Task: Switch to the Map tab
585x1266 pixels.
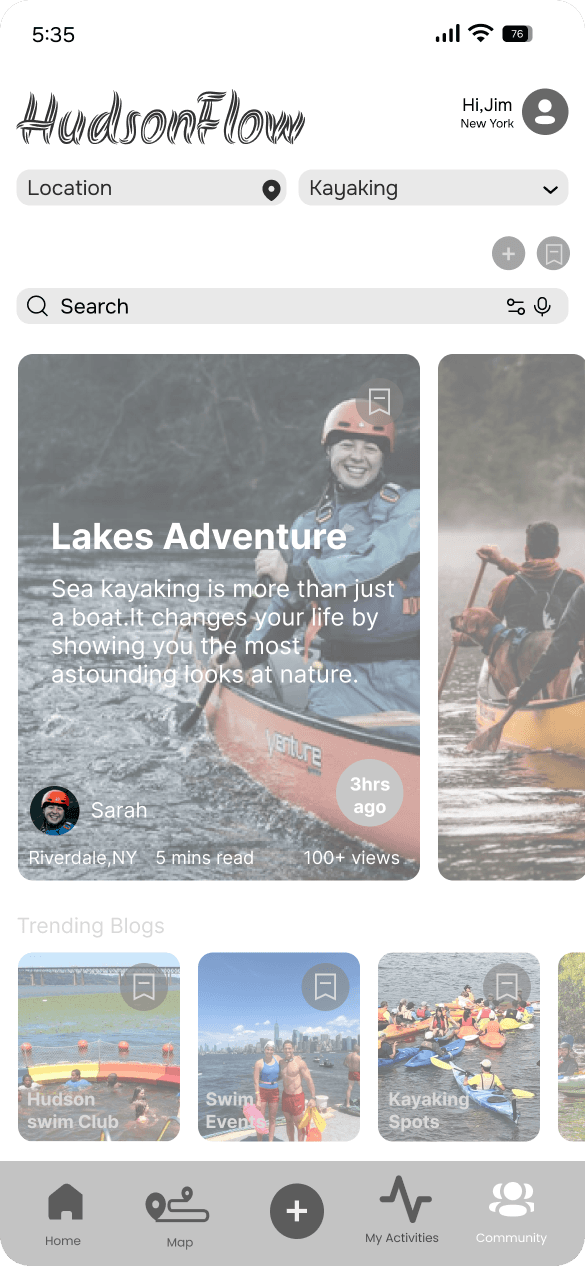Action: click(x=179, y=1218)
